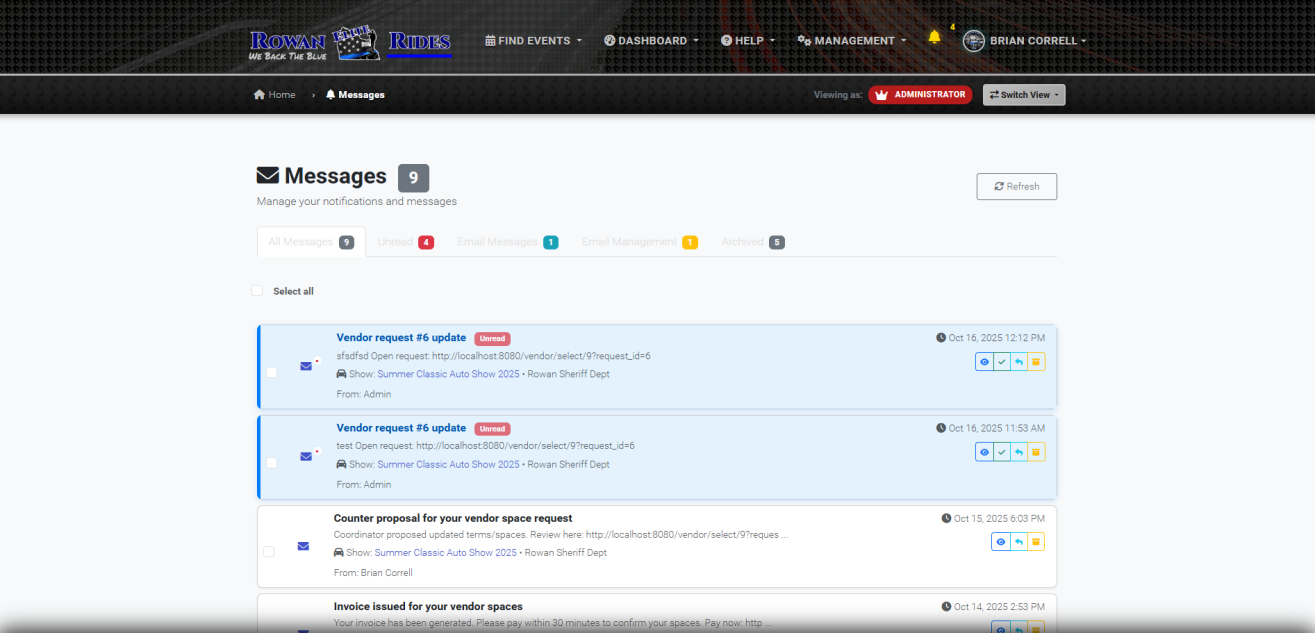Archive the 11:53 AM vendor request message

pos(1036,452)
